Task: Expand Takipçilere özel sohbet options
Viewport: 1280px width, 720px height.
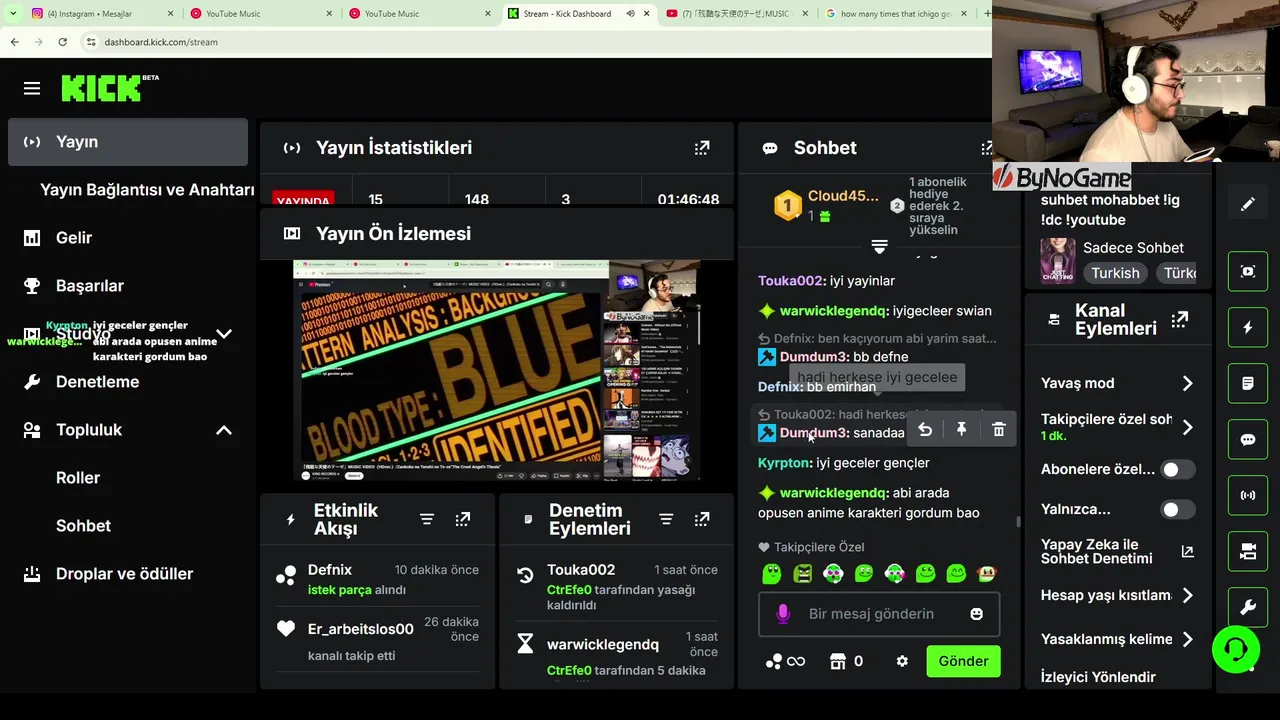Action: [1187, 427]
